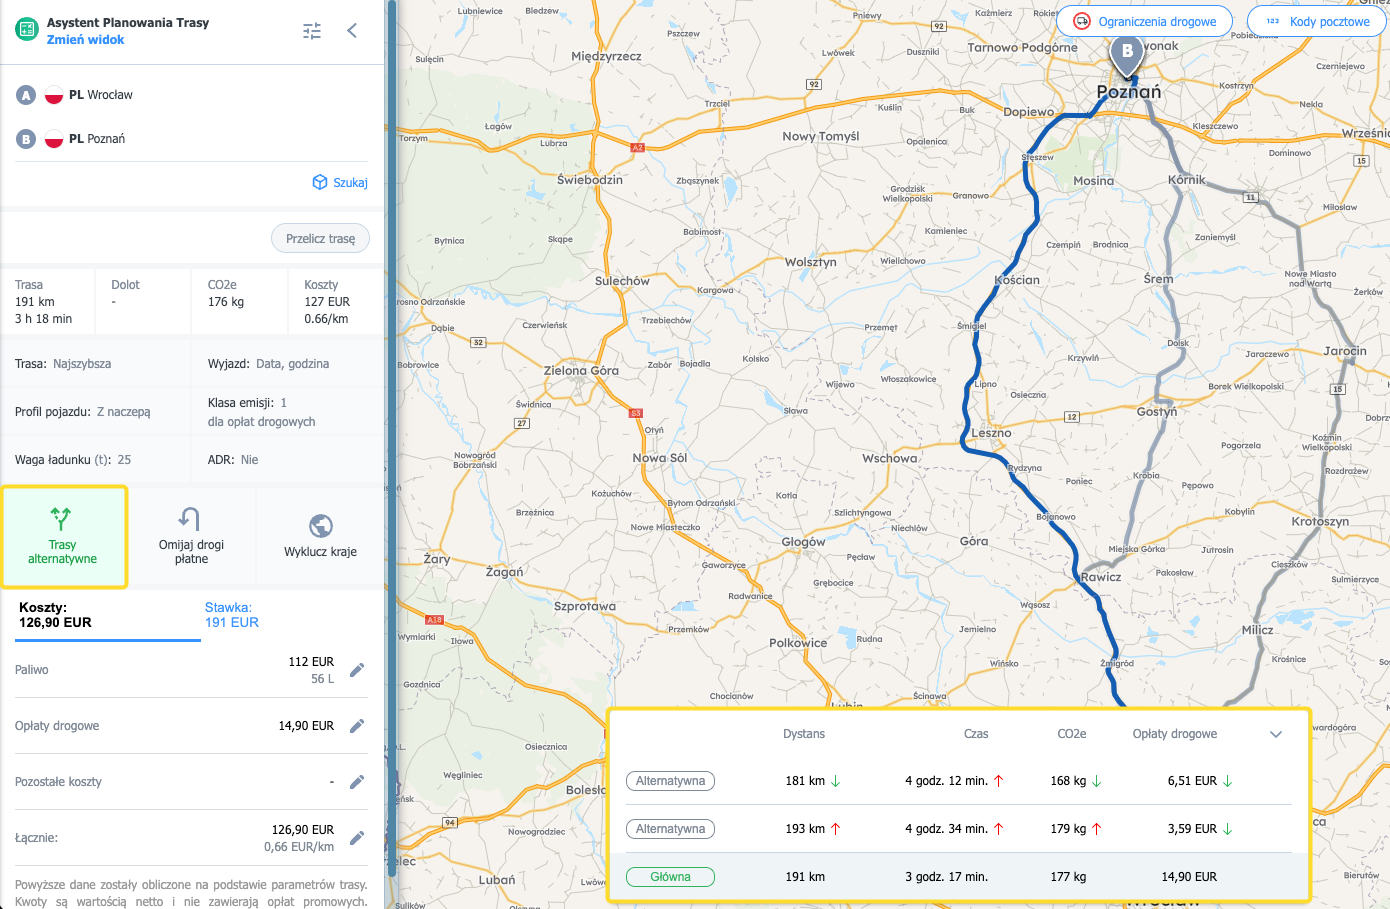Click the Zmień widok link
The width and height of the screenshot is (1390, 909).
coord(86,40)
